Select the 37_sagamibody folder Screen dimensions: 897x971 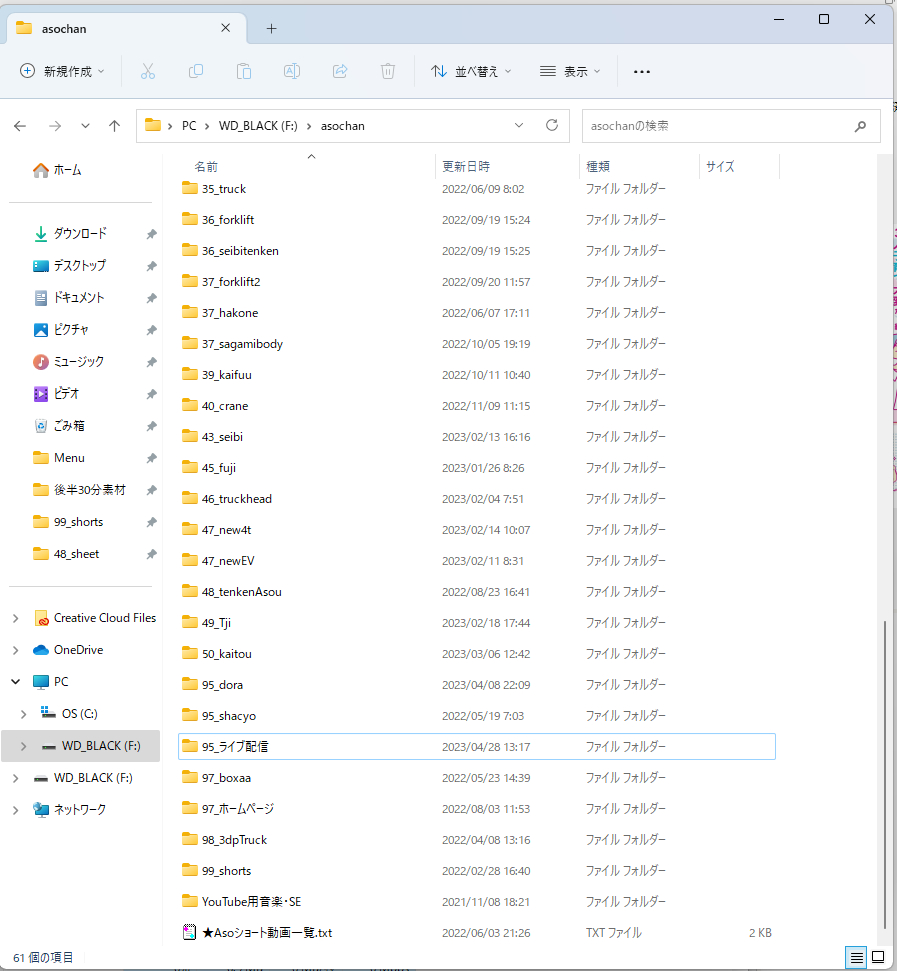(477, 344)
